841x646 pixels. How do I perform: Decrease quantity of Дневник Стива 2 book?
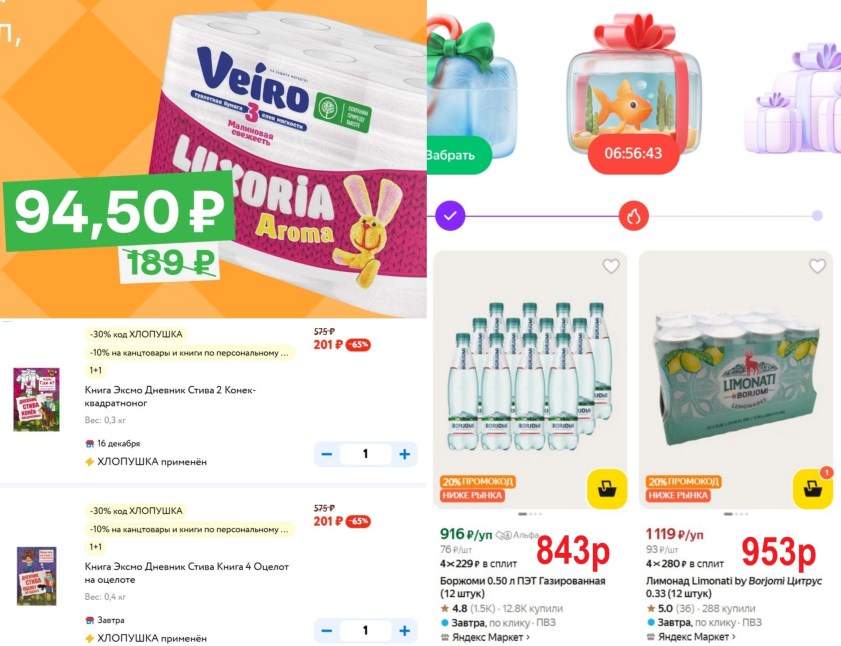click(327, 454)
